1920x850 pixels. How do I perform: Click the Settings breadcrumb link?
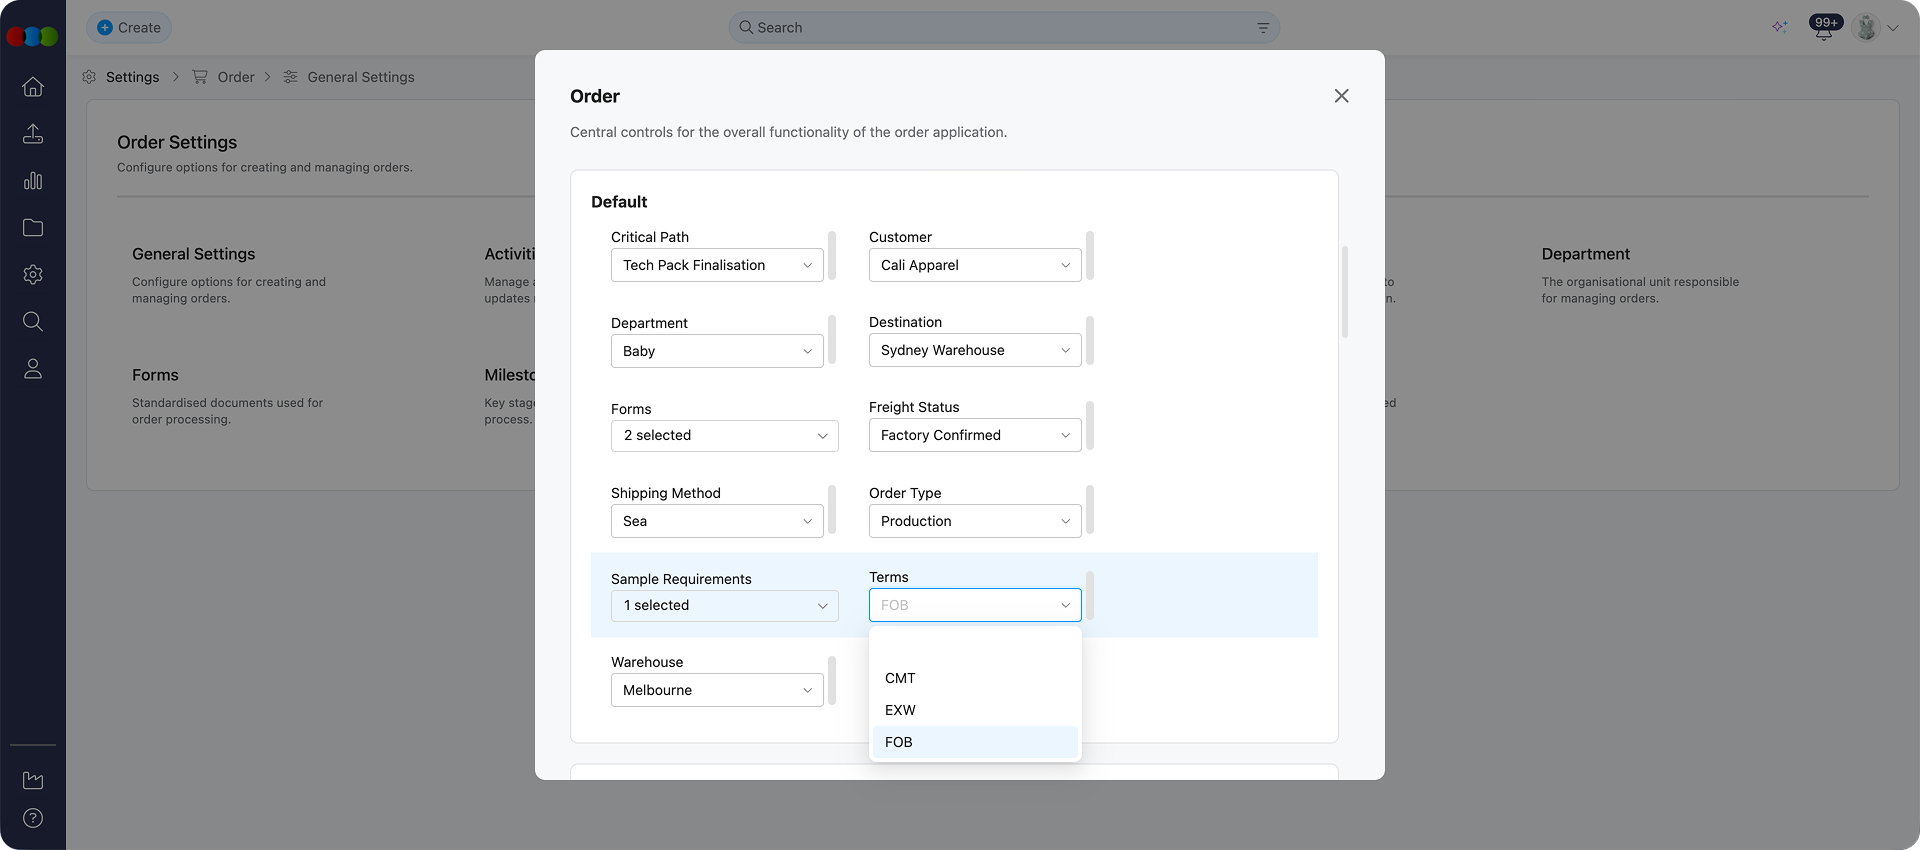pyautogui.click(x=132, y=77)
